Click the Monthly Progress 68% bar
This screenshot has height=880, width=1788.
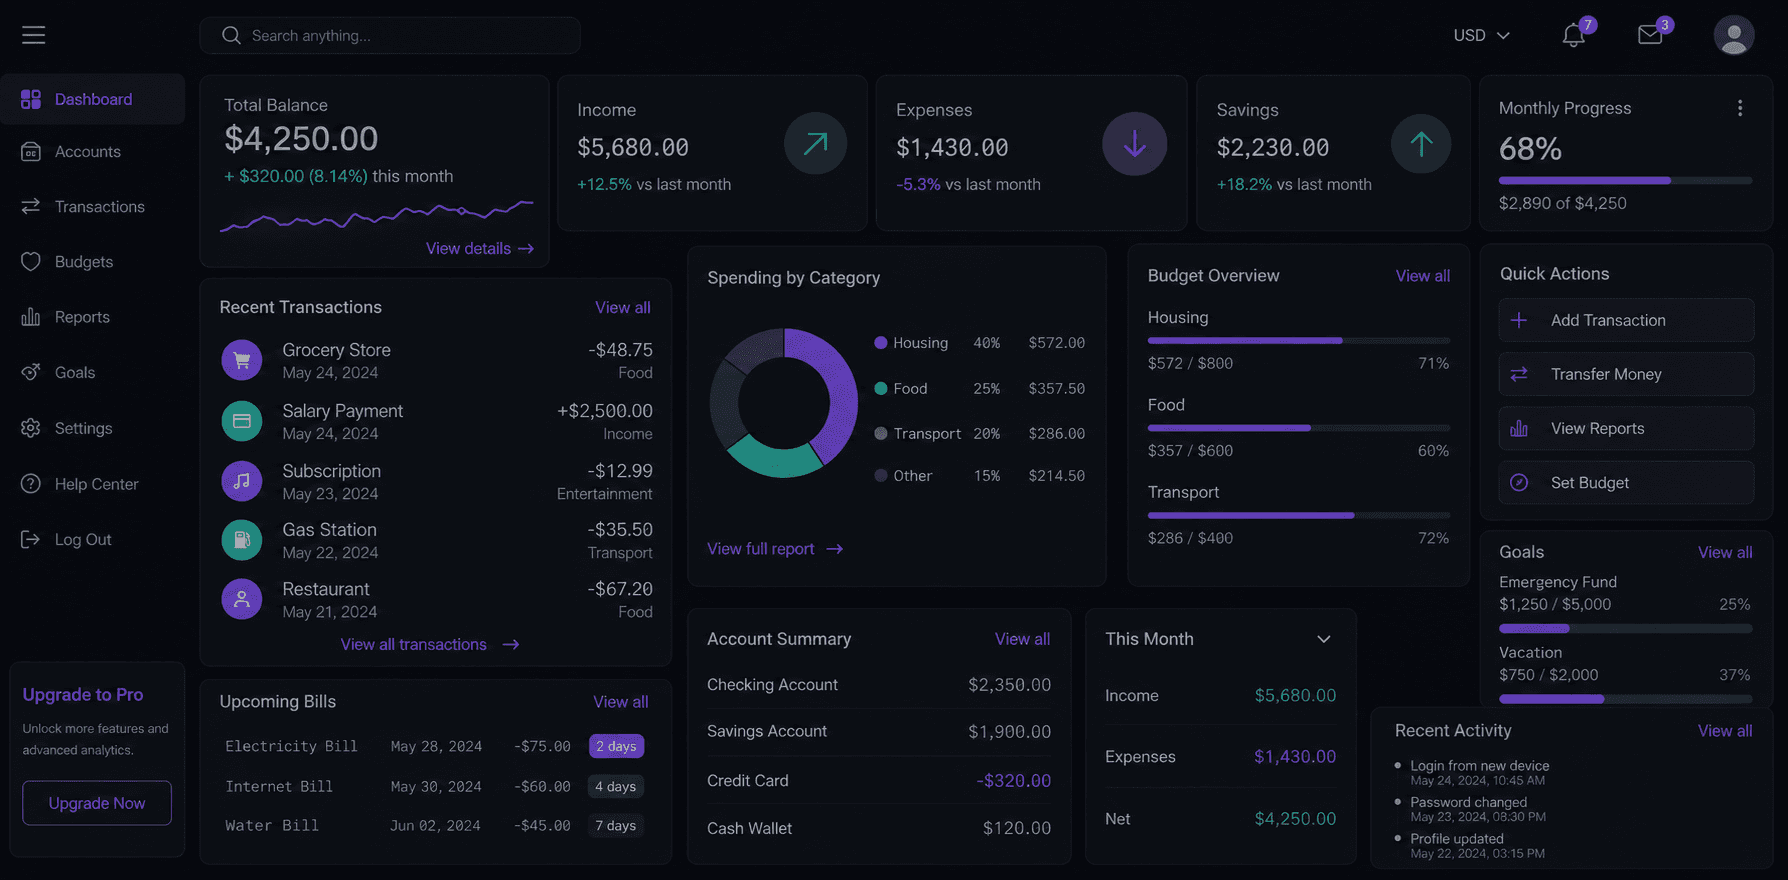click(1625, 181)
